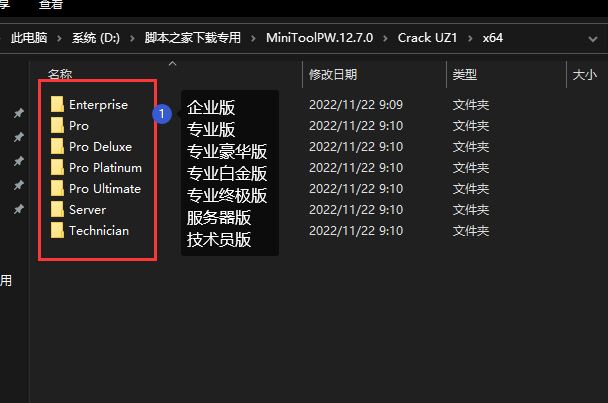Expand the chevron after Crack UZ1
The width and height of the screenshot is (608, 403).
(470, 38)
